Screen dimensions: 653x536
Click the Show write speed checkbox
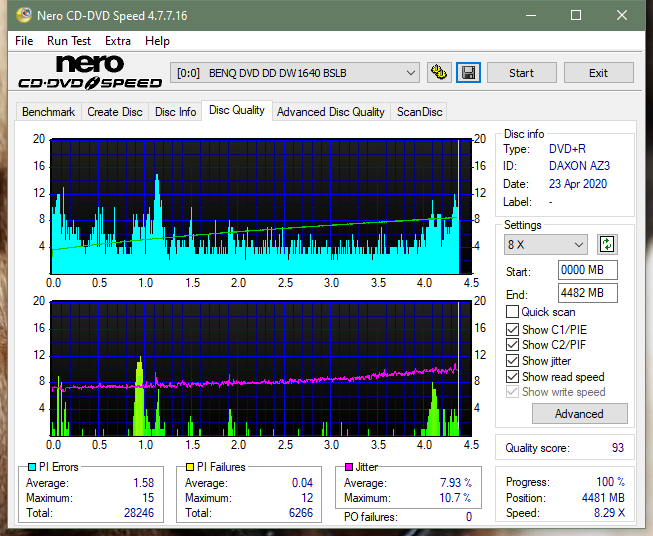(512, 392)
